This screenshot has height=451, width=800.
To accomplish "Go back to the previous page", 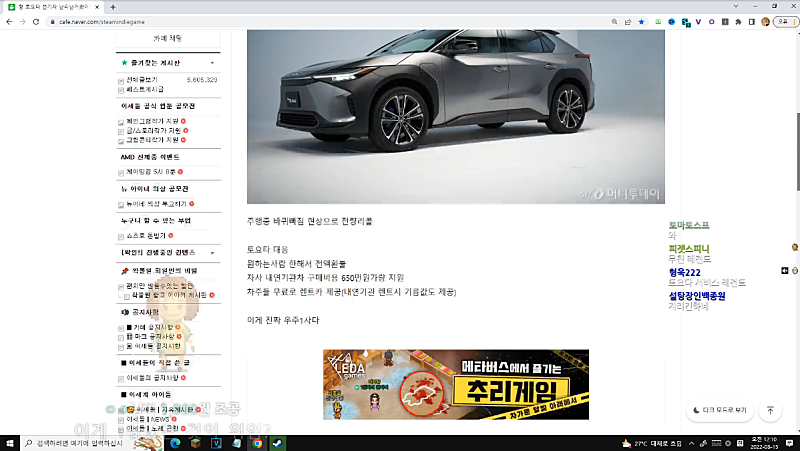I will click(9, 22).
